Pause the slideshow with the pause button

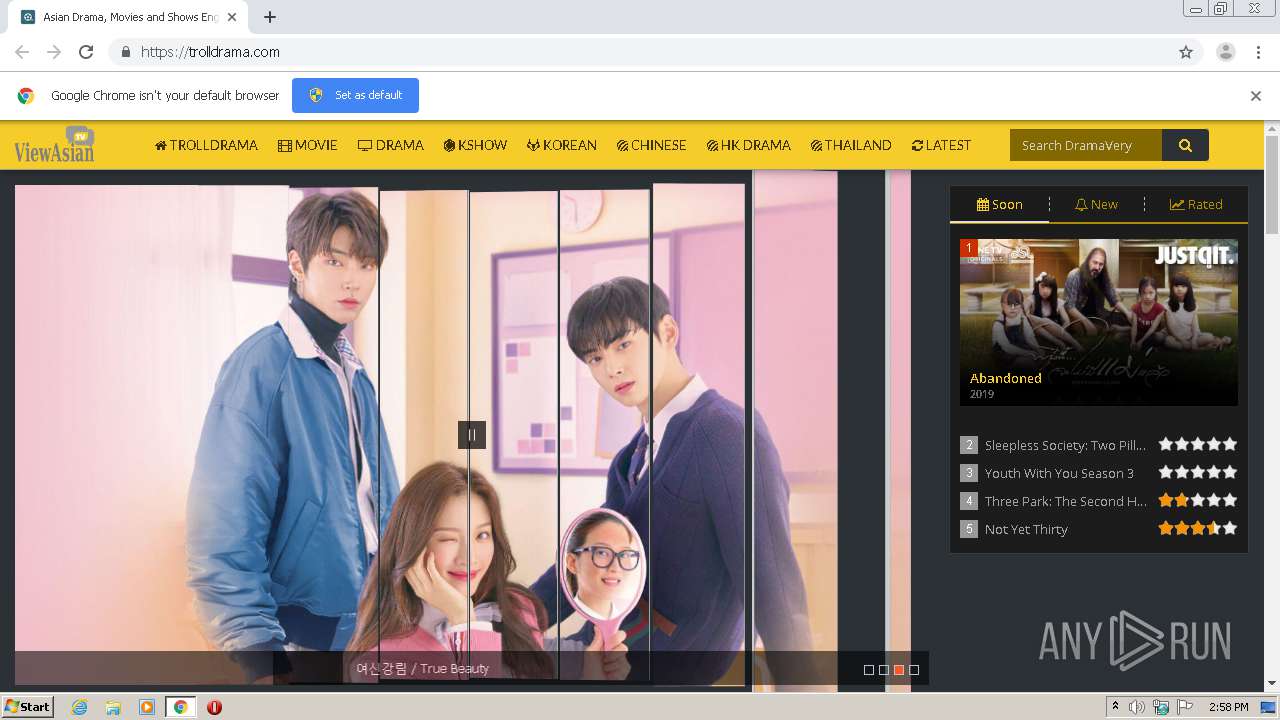[x=472, y=435]
